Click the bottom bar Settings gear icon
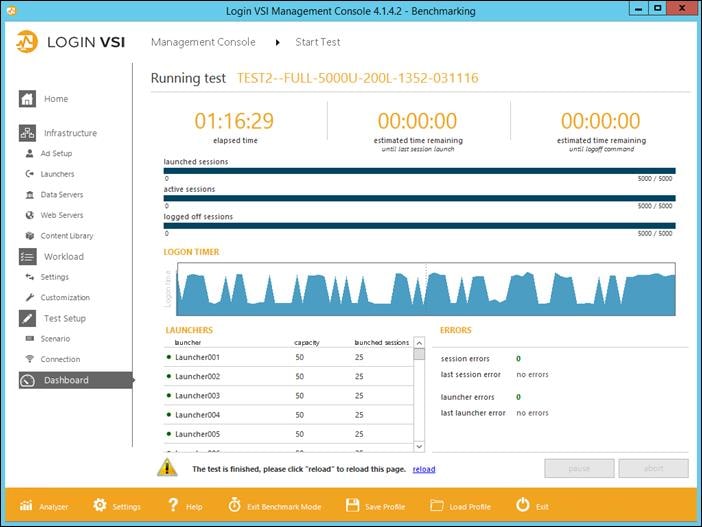 click(99, 505)
